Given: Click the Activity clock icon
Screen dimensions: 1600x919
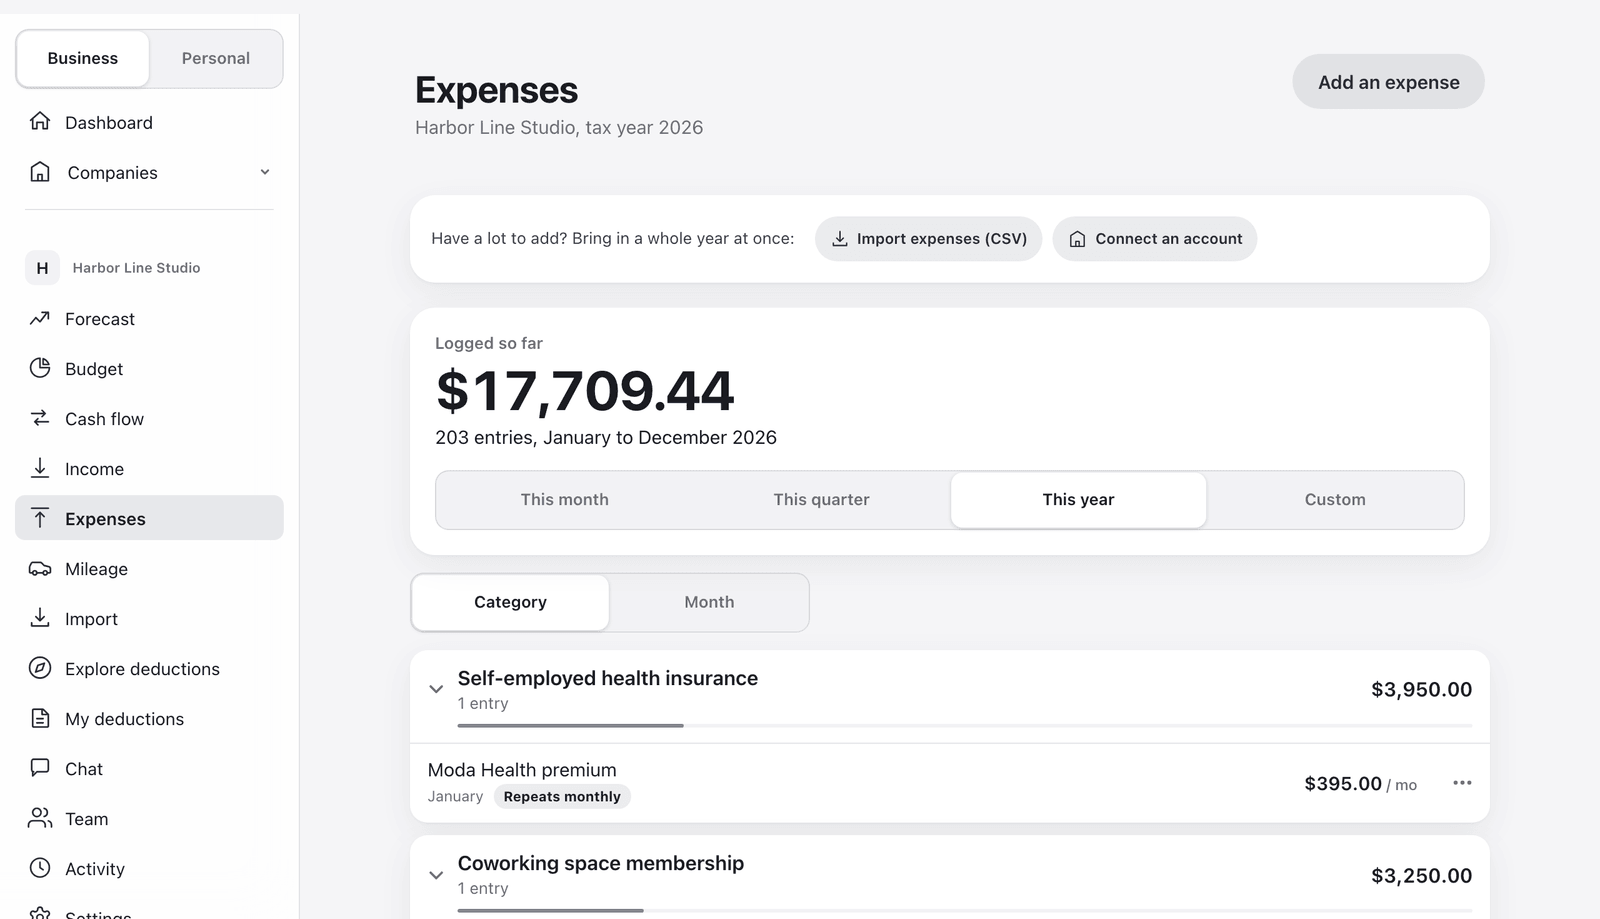Looking at the screenshot, I should [40, 868].
